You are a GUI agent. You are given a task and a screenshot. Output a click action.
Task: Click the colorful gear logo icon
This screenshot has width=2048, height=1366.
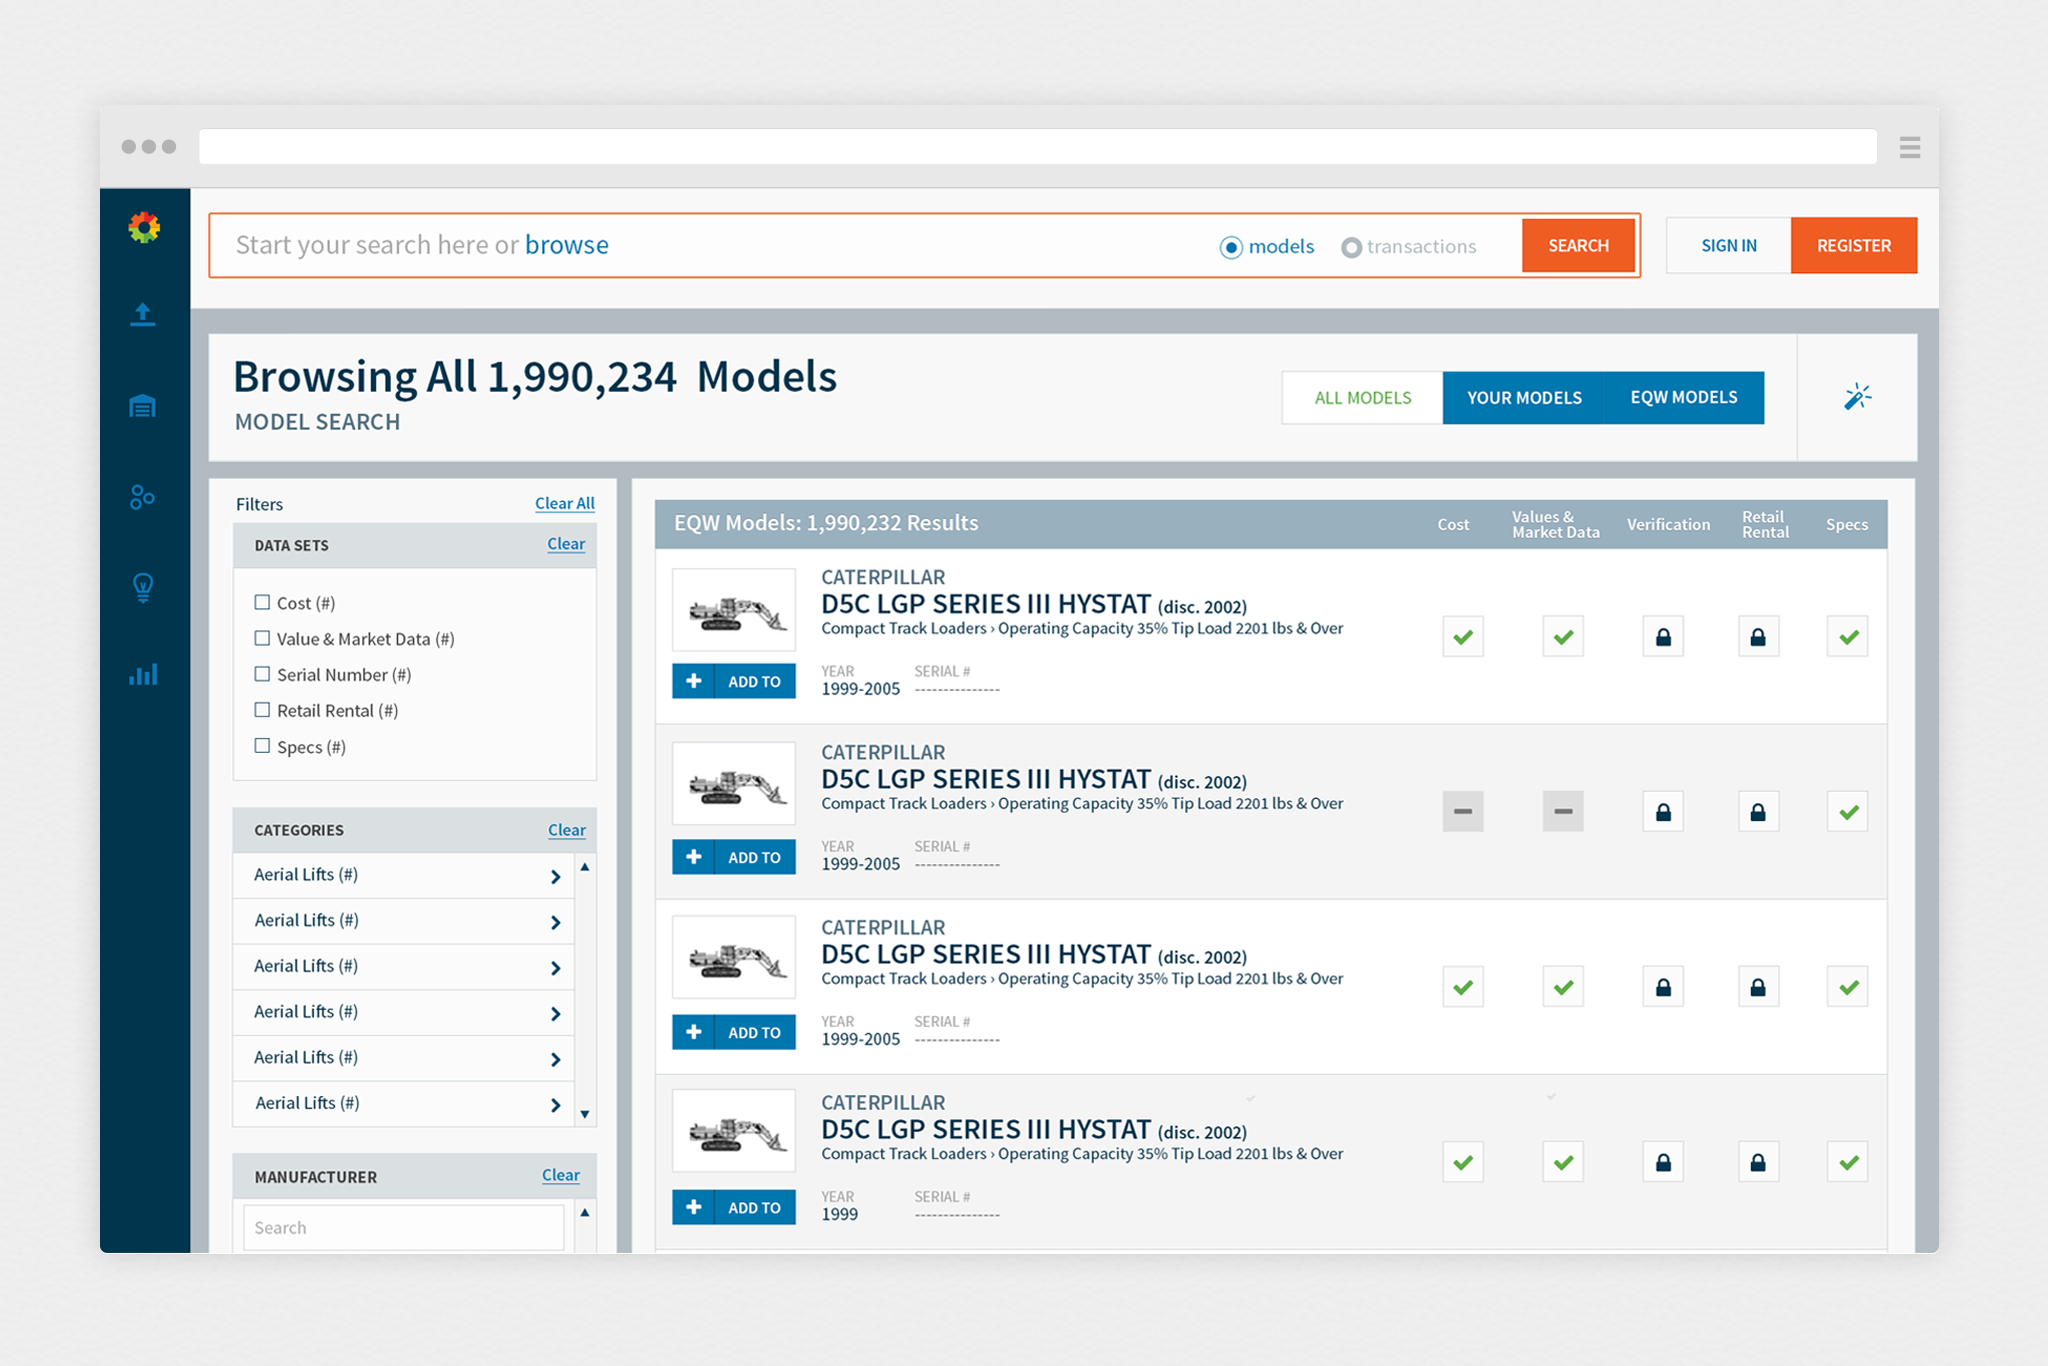[144, 228]
